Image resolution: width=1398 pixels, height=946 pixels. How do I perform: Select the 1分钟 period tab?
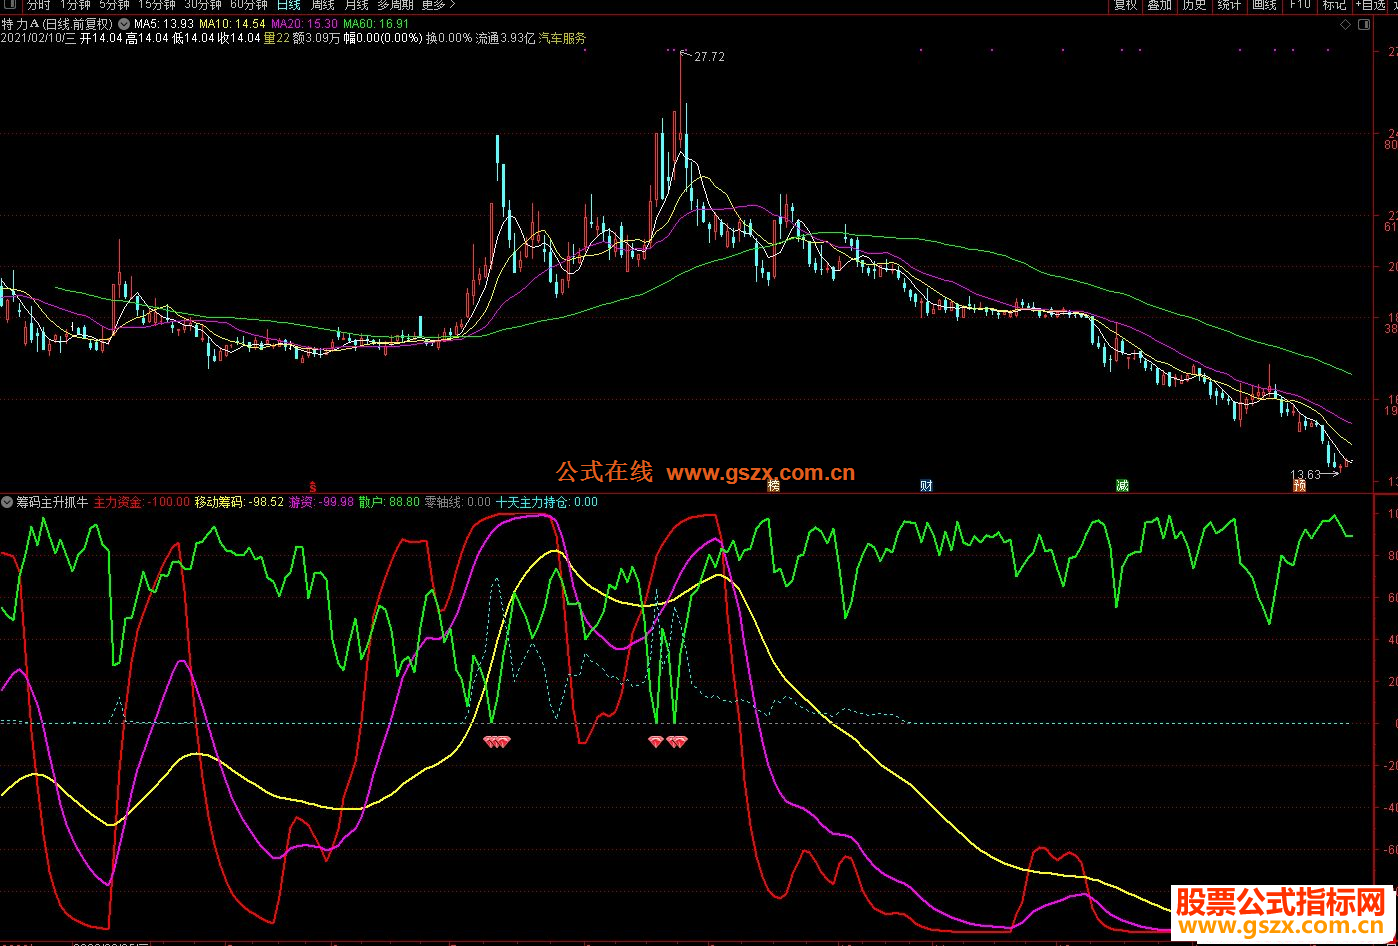[75, 5]
